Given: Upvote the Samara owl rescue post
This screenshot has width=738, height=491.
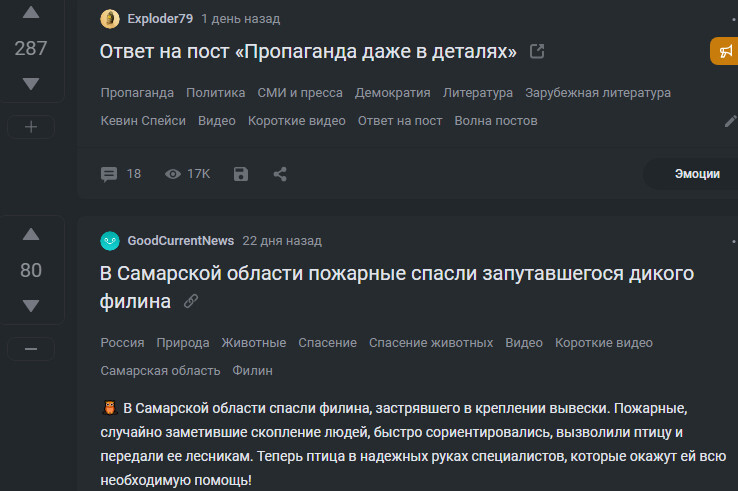Looking at the screenshot, I should pyautogui.click(x=31, y=235).
